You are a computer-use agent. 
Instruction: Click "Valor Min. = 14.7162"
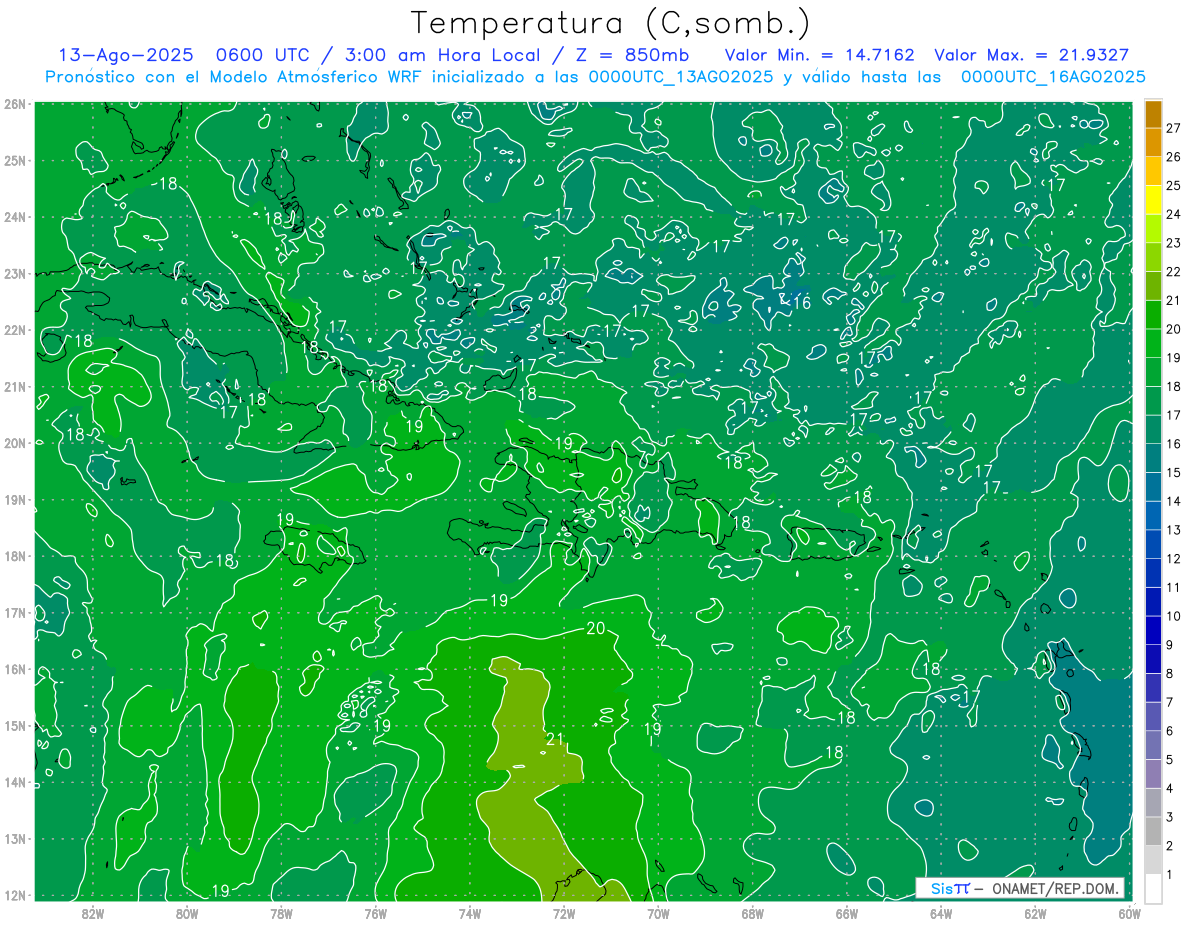[x=819, y=56]
